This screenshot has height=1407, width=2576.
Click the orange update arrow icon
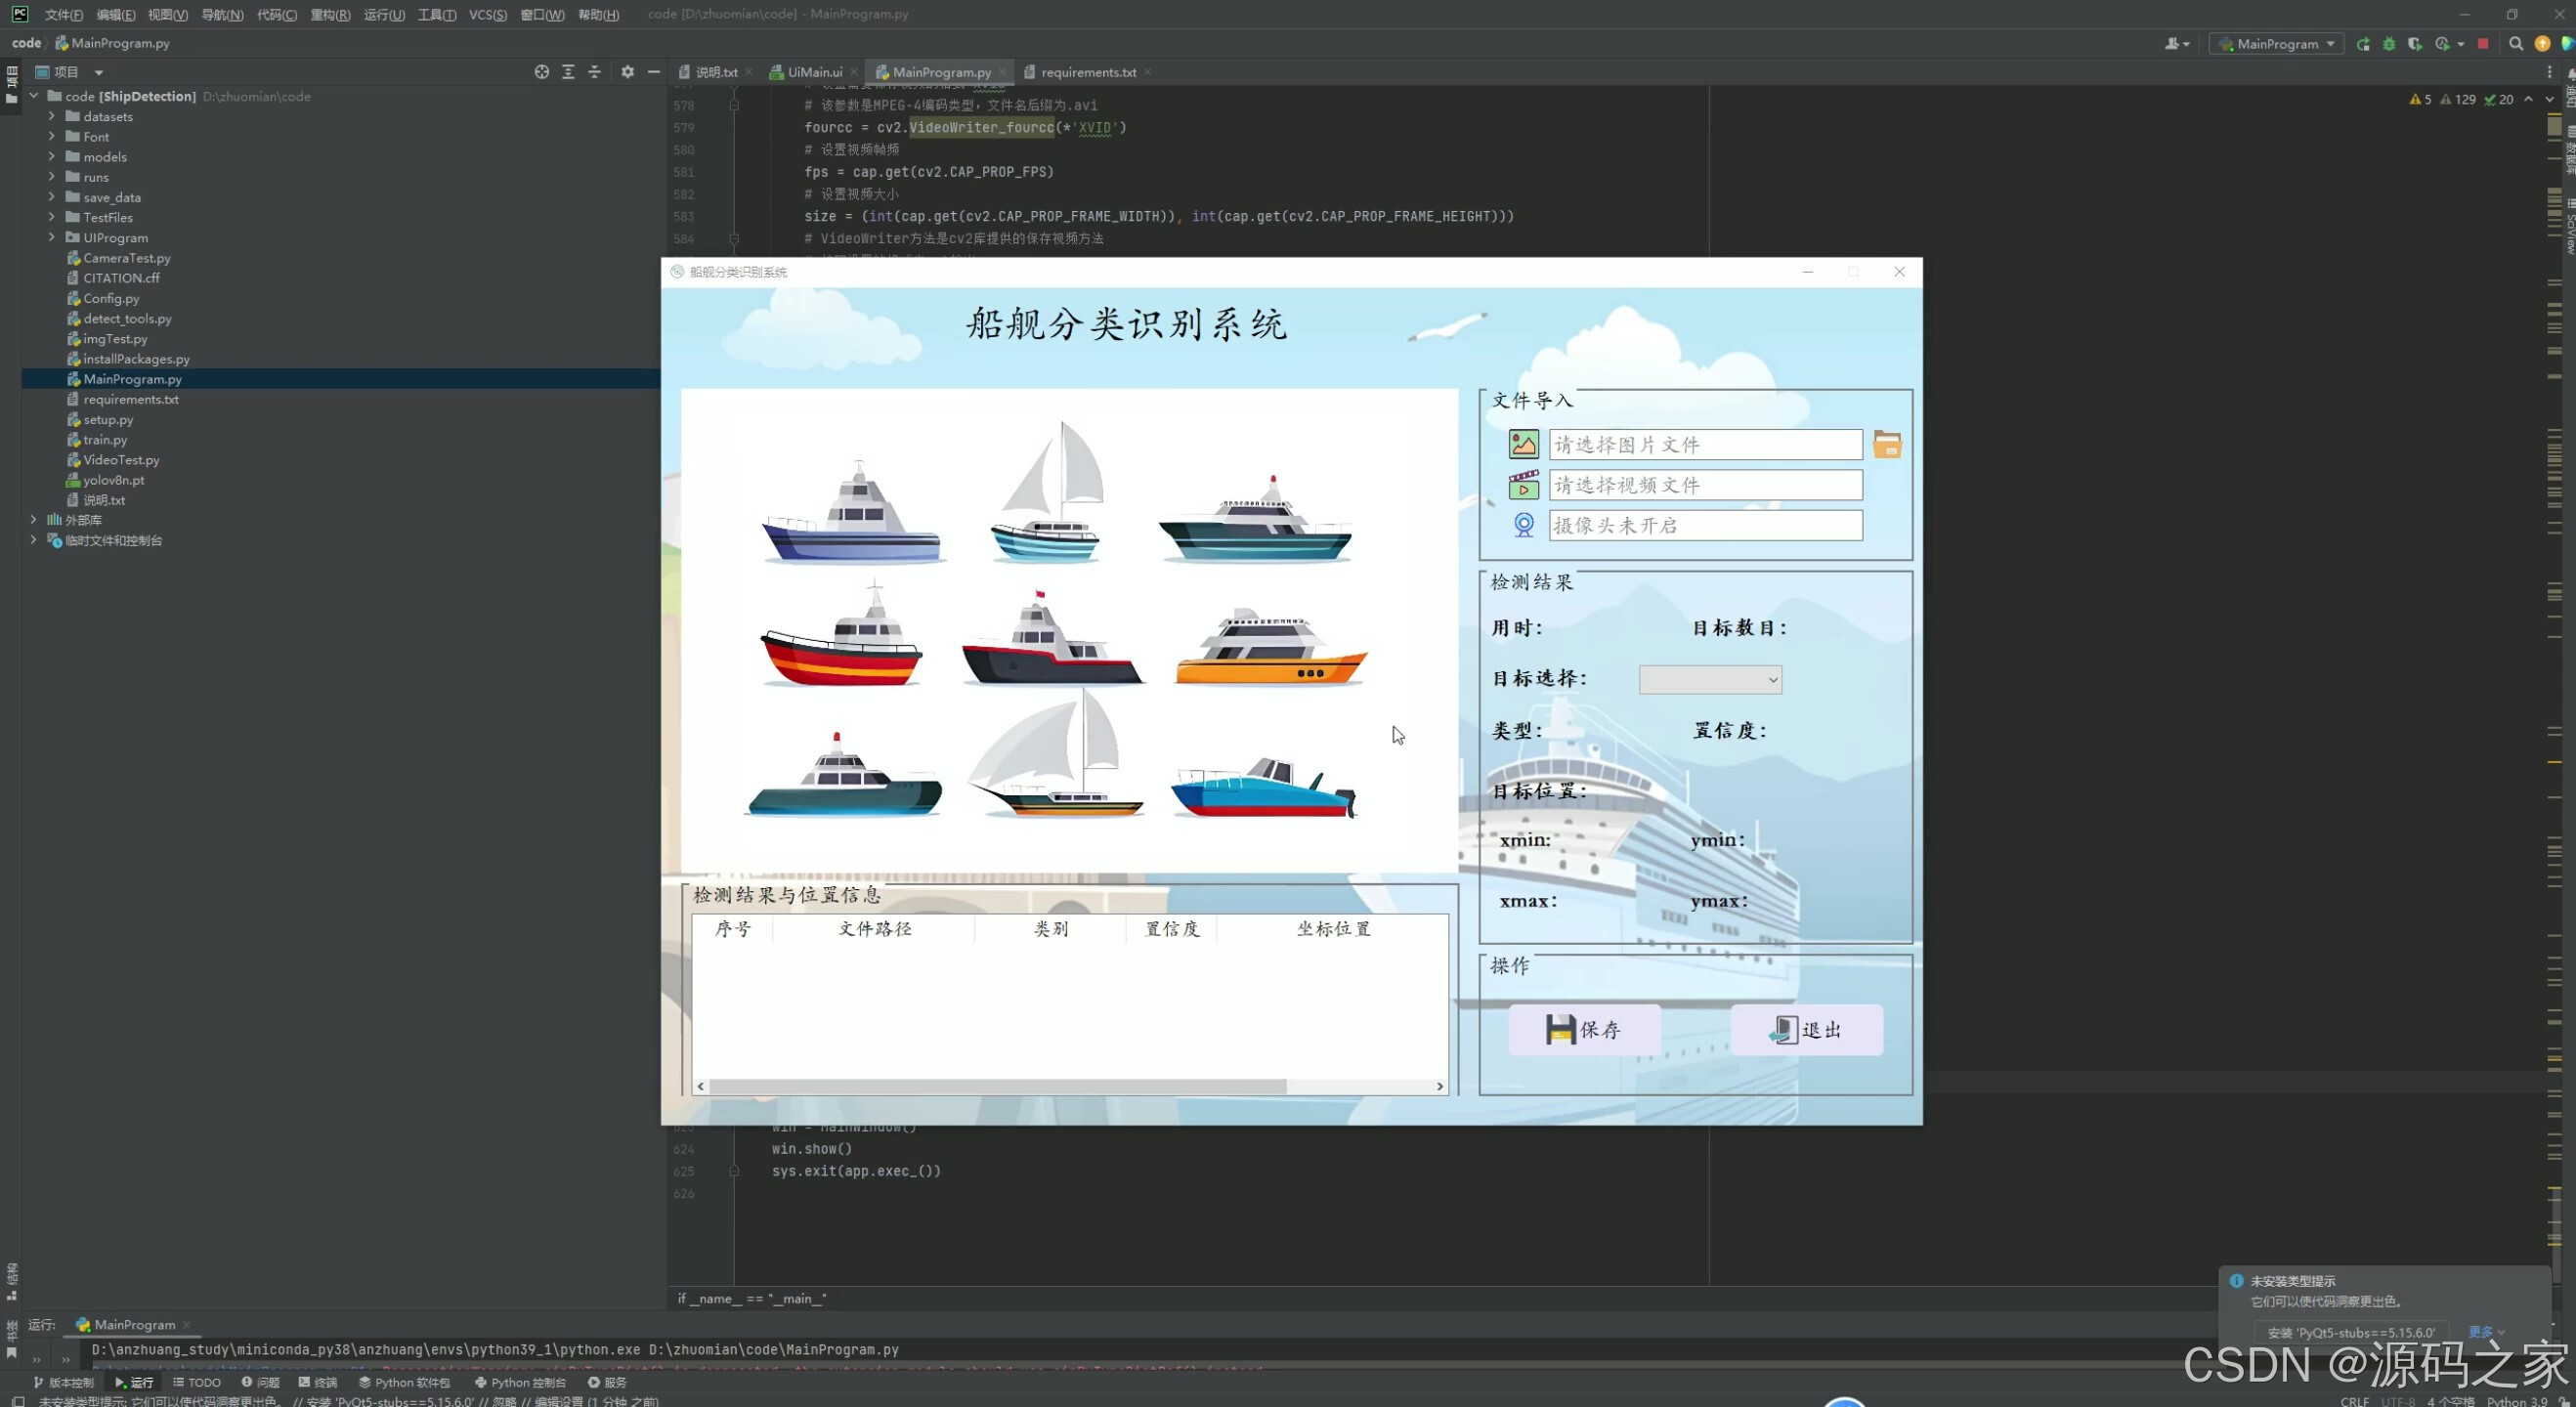click(2542, 44)
